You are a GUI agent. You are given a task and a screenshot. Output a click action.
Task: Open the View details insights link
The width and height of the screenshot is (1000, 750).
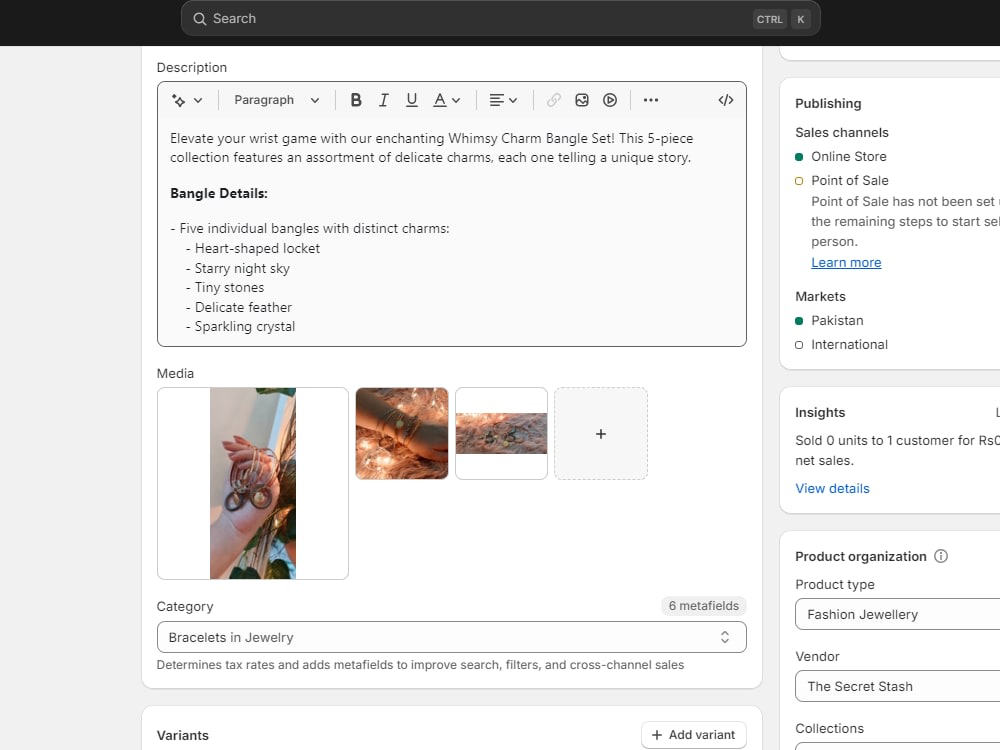[832, 489]
